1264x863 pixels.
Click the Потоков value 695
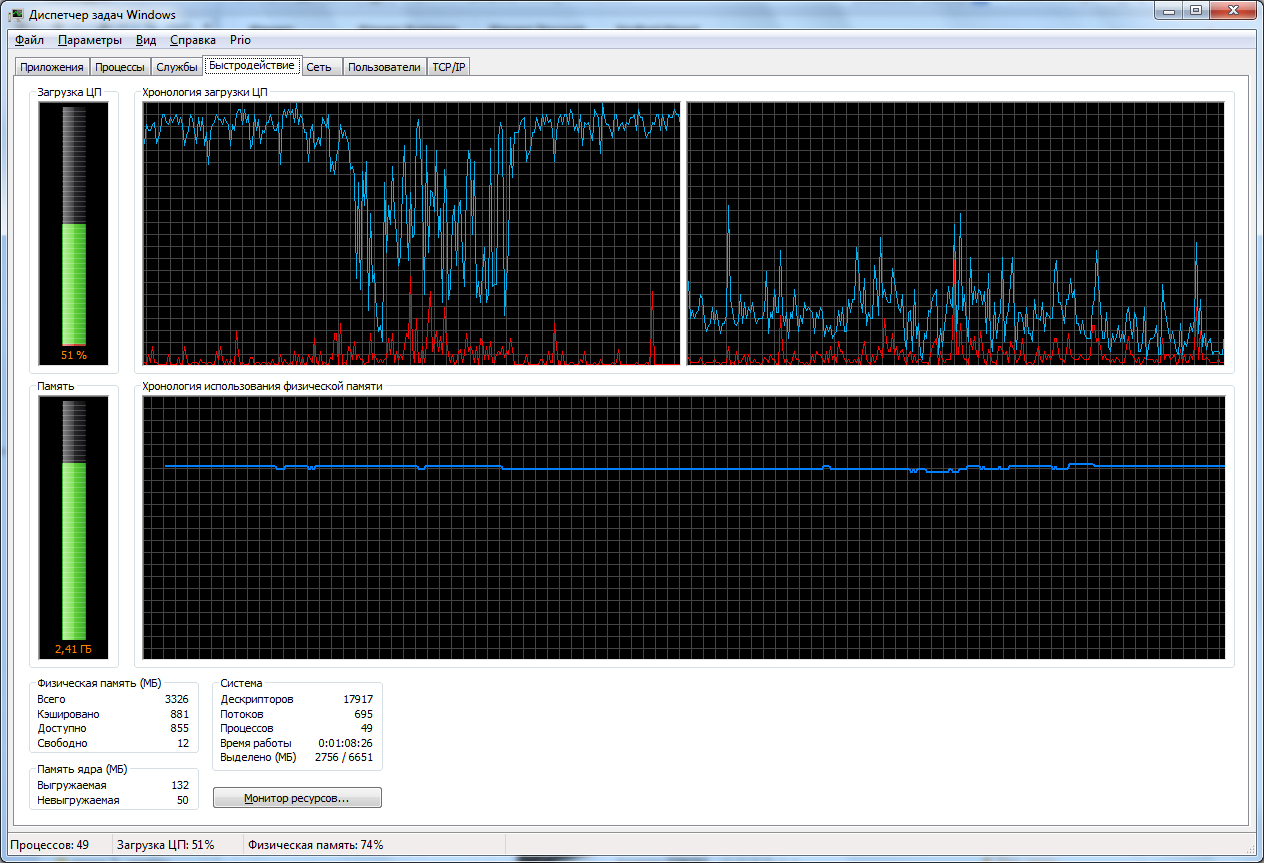(363, 714)
